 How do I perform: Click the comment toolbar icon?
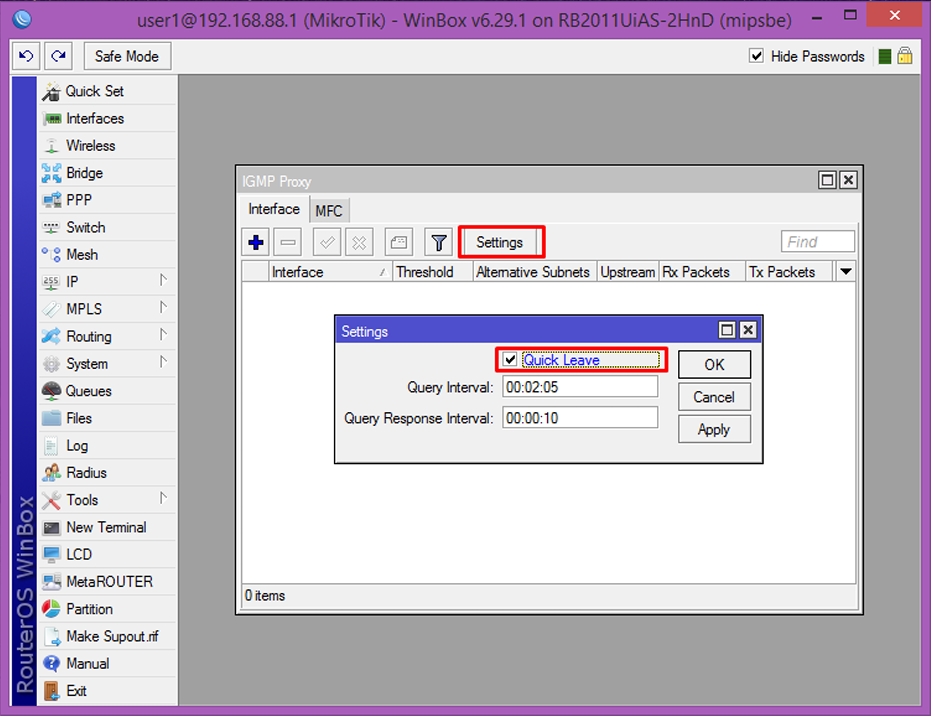[x=398, y=242]
